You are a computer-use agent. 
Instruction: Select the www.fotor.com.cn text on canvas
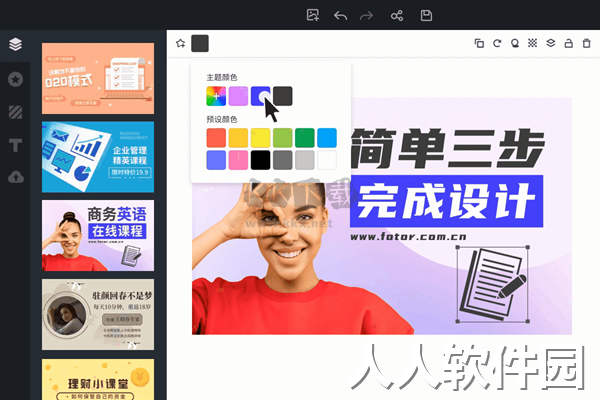click(408, 237)
